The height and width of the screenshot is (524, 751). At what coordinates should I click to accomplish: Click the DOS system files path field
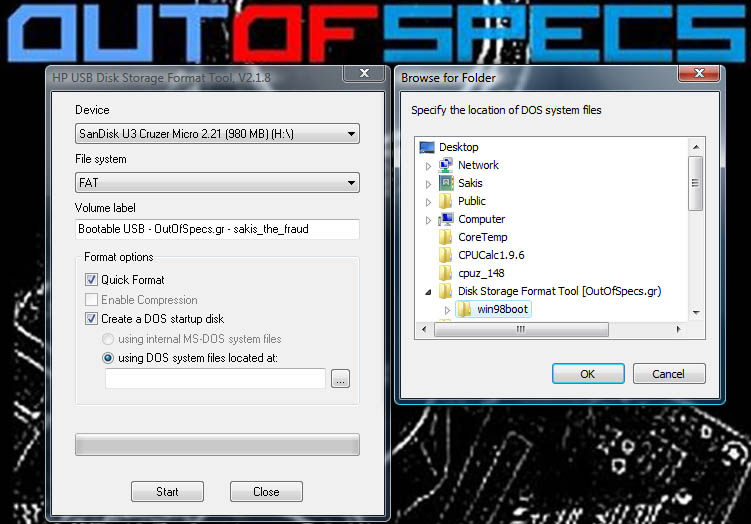(215, 378)
